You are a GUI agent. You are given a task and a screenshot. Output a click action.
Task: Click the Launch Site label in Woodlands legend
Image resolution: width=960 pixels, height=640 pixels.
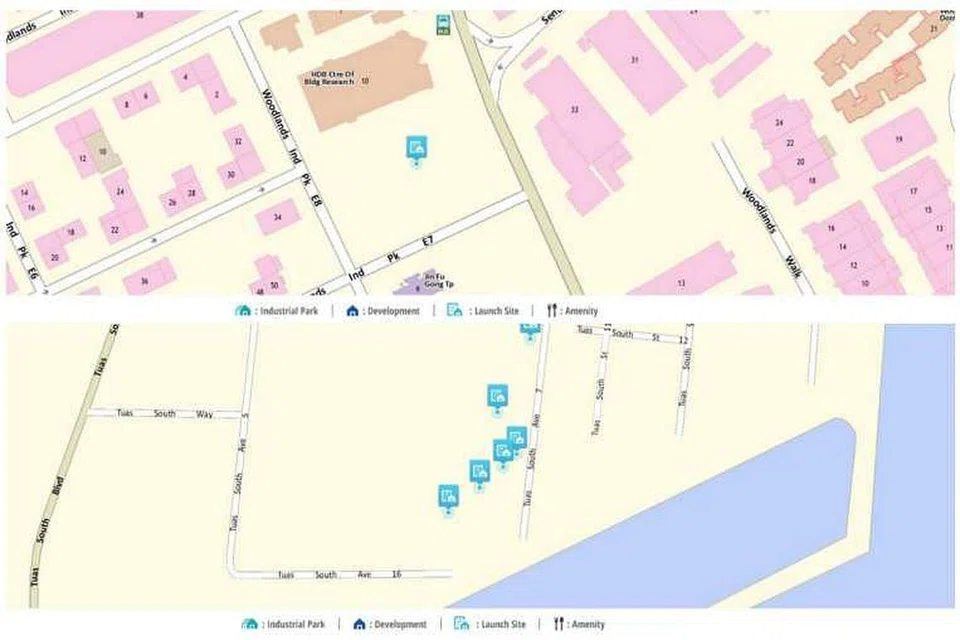pyautogui.click(x=497, y=311)
